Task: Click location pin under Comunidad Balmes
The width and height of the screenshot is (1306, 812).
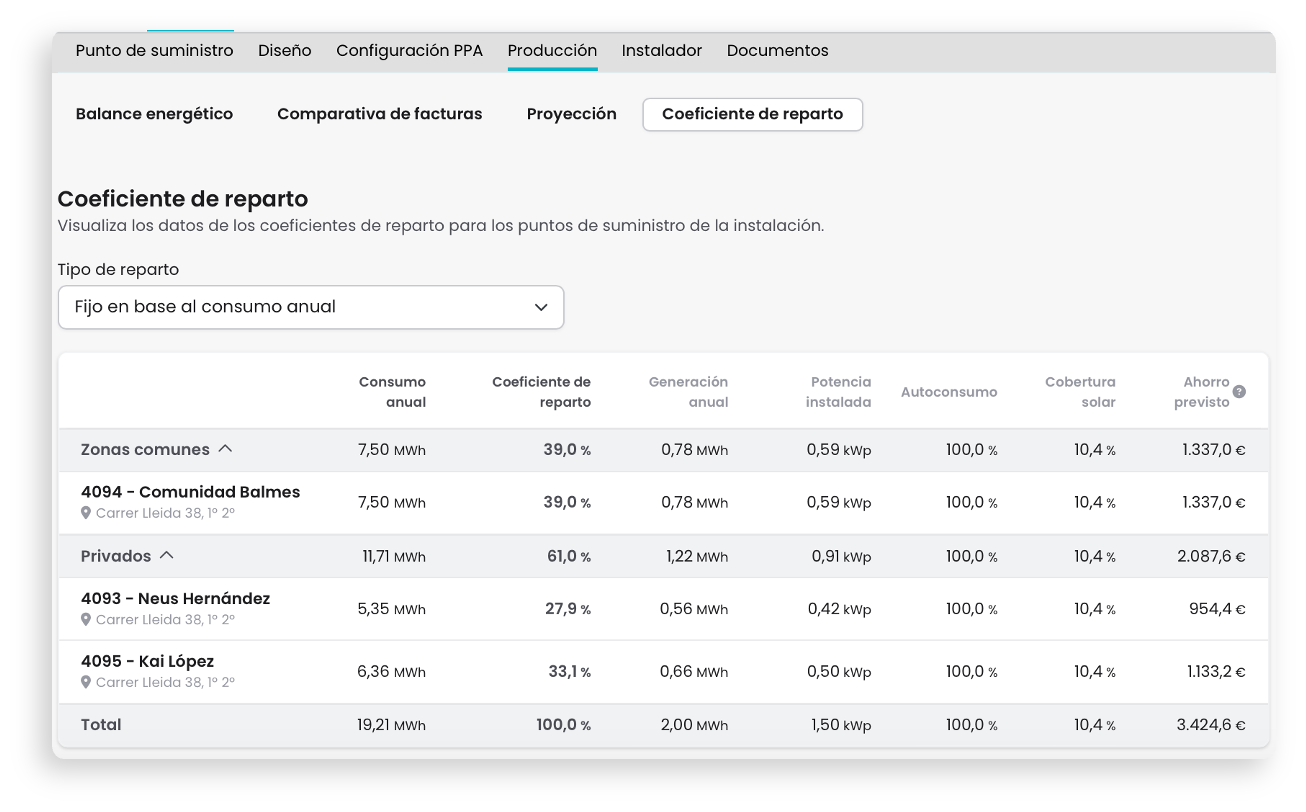Action: click(x=86, y=513)
